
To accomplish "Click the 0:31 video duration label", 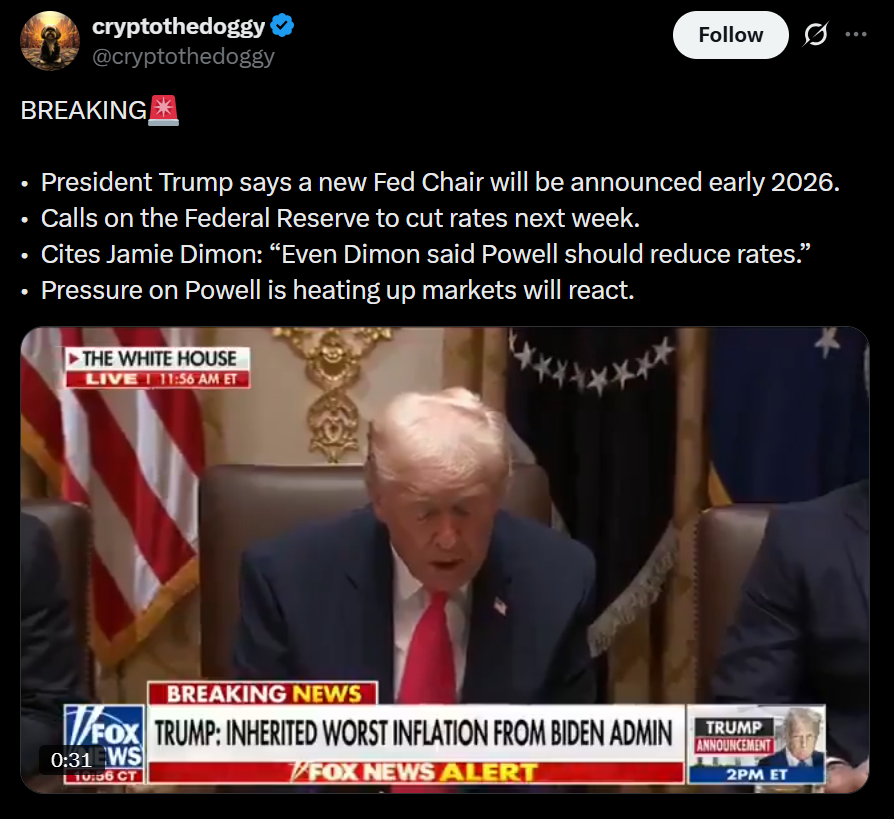I will coord(71,760).
